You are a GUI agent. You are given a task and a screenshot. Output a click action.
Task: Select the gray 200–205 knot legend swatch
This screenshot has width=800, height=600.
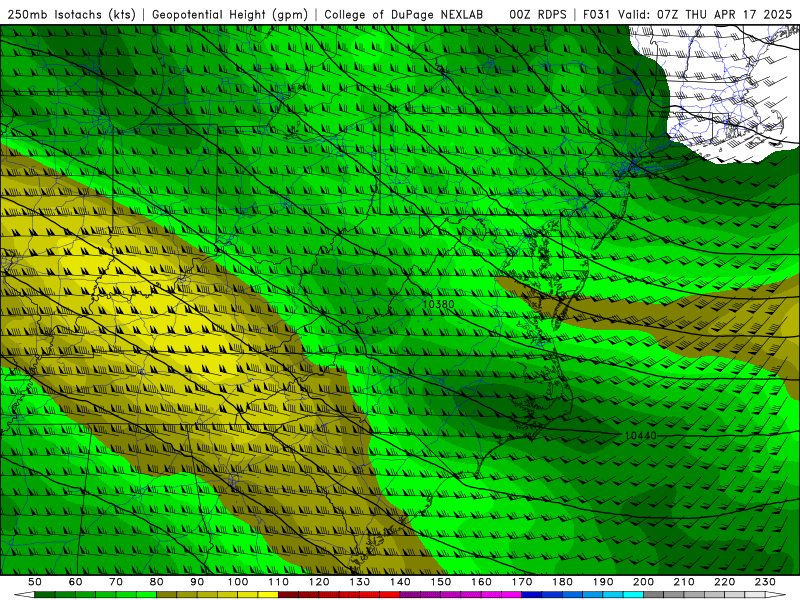[x=654, y=594]
